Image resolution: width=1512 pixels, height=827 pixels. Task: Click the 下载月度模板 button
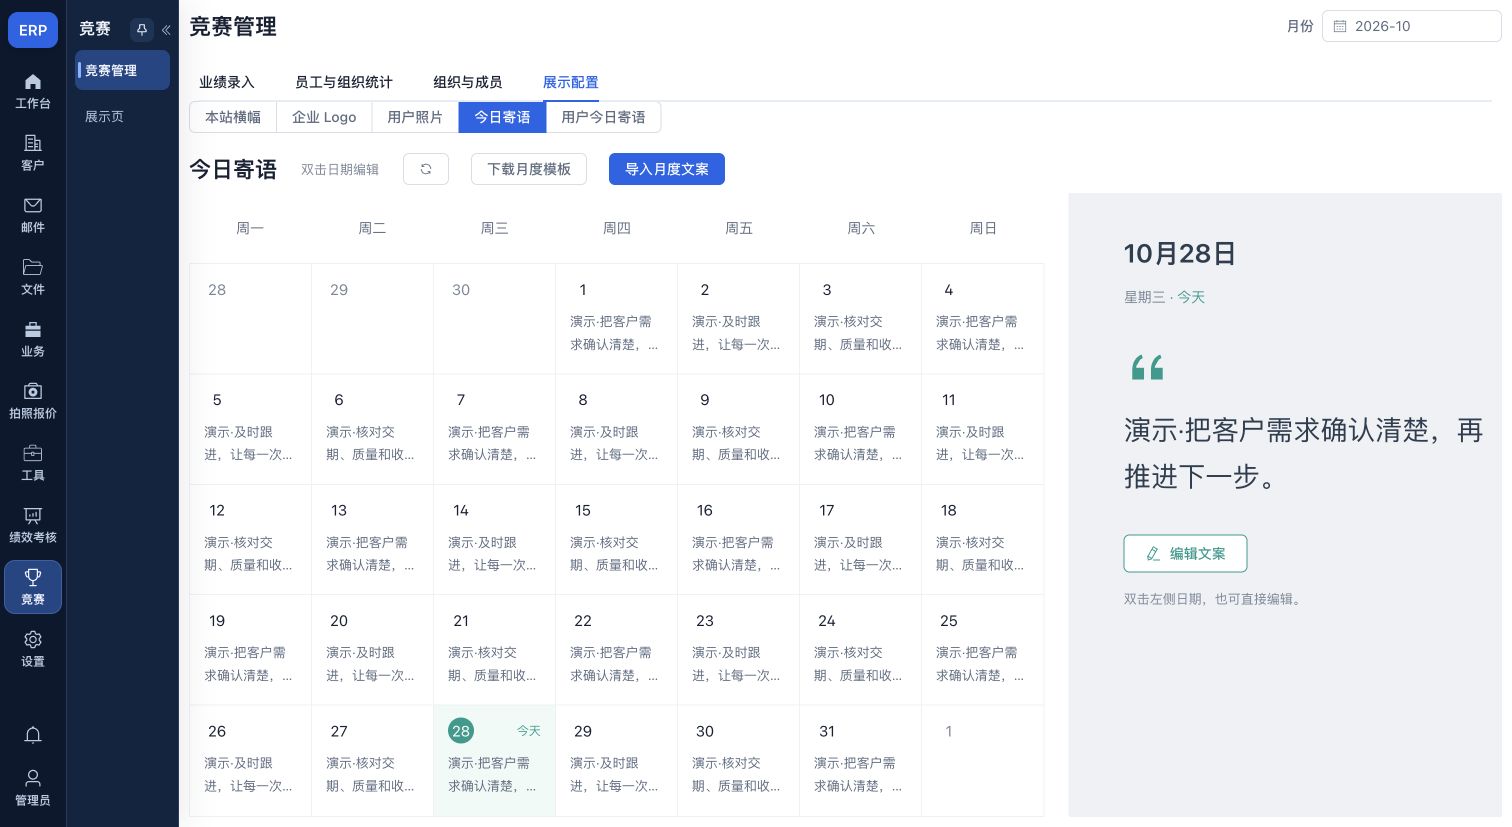529,169
